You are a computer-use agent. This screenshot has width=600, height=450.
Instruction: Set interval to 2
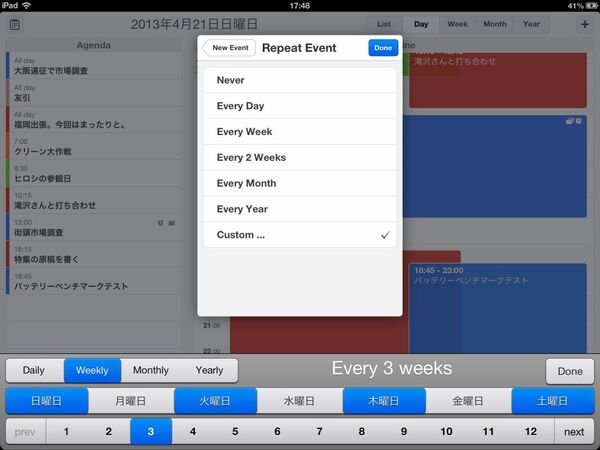[x=109, y=432]
